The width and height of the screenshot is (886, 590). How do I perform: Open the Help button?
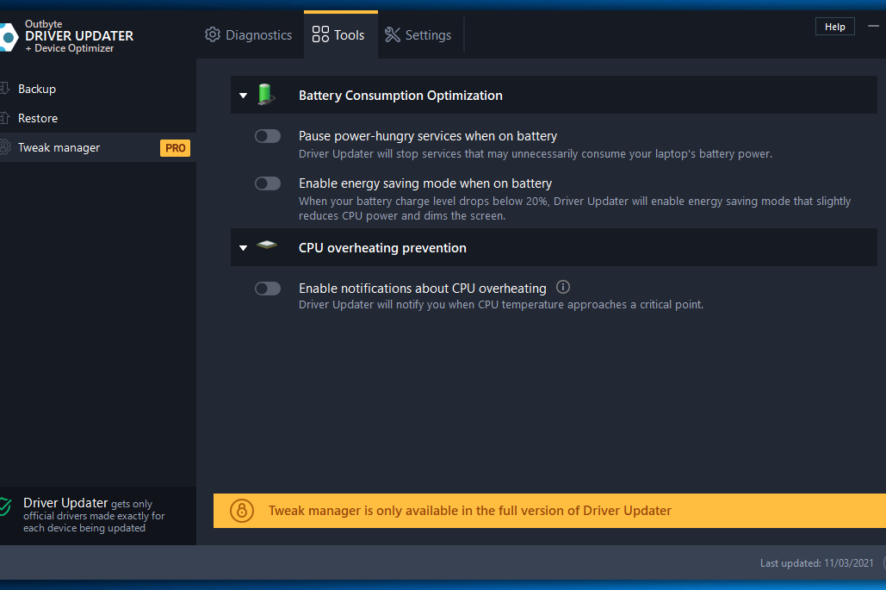[x=834, y=27]
